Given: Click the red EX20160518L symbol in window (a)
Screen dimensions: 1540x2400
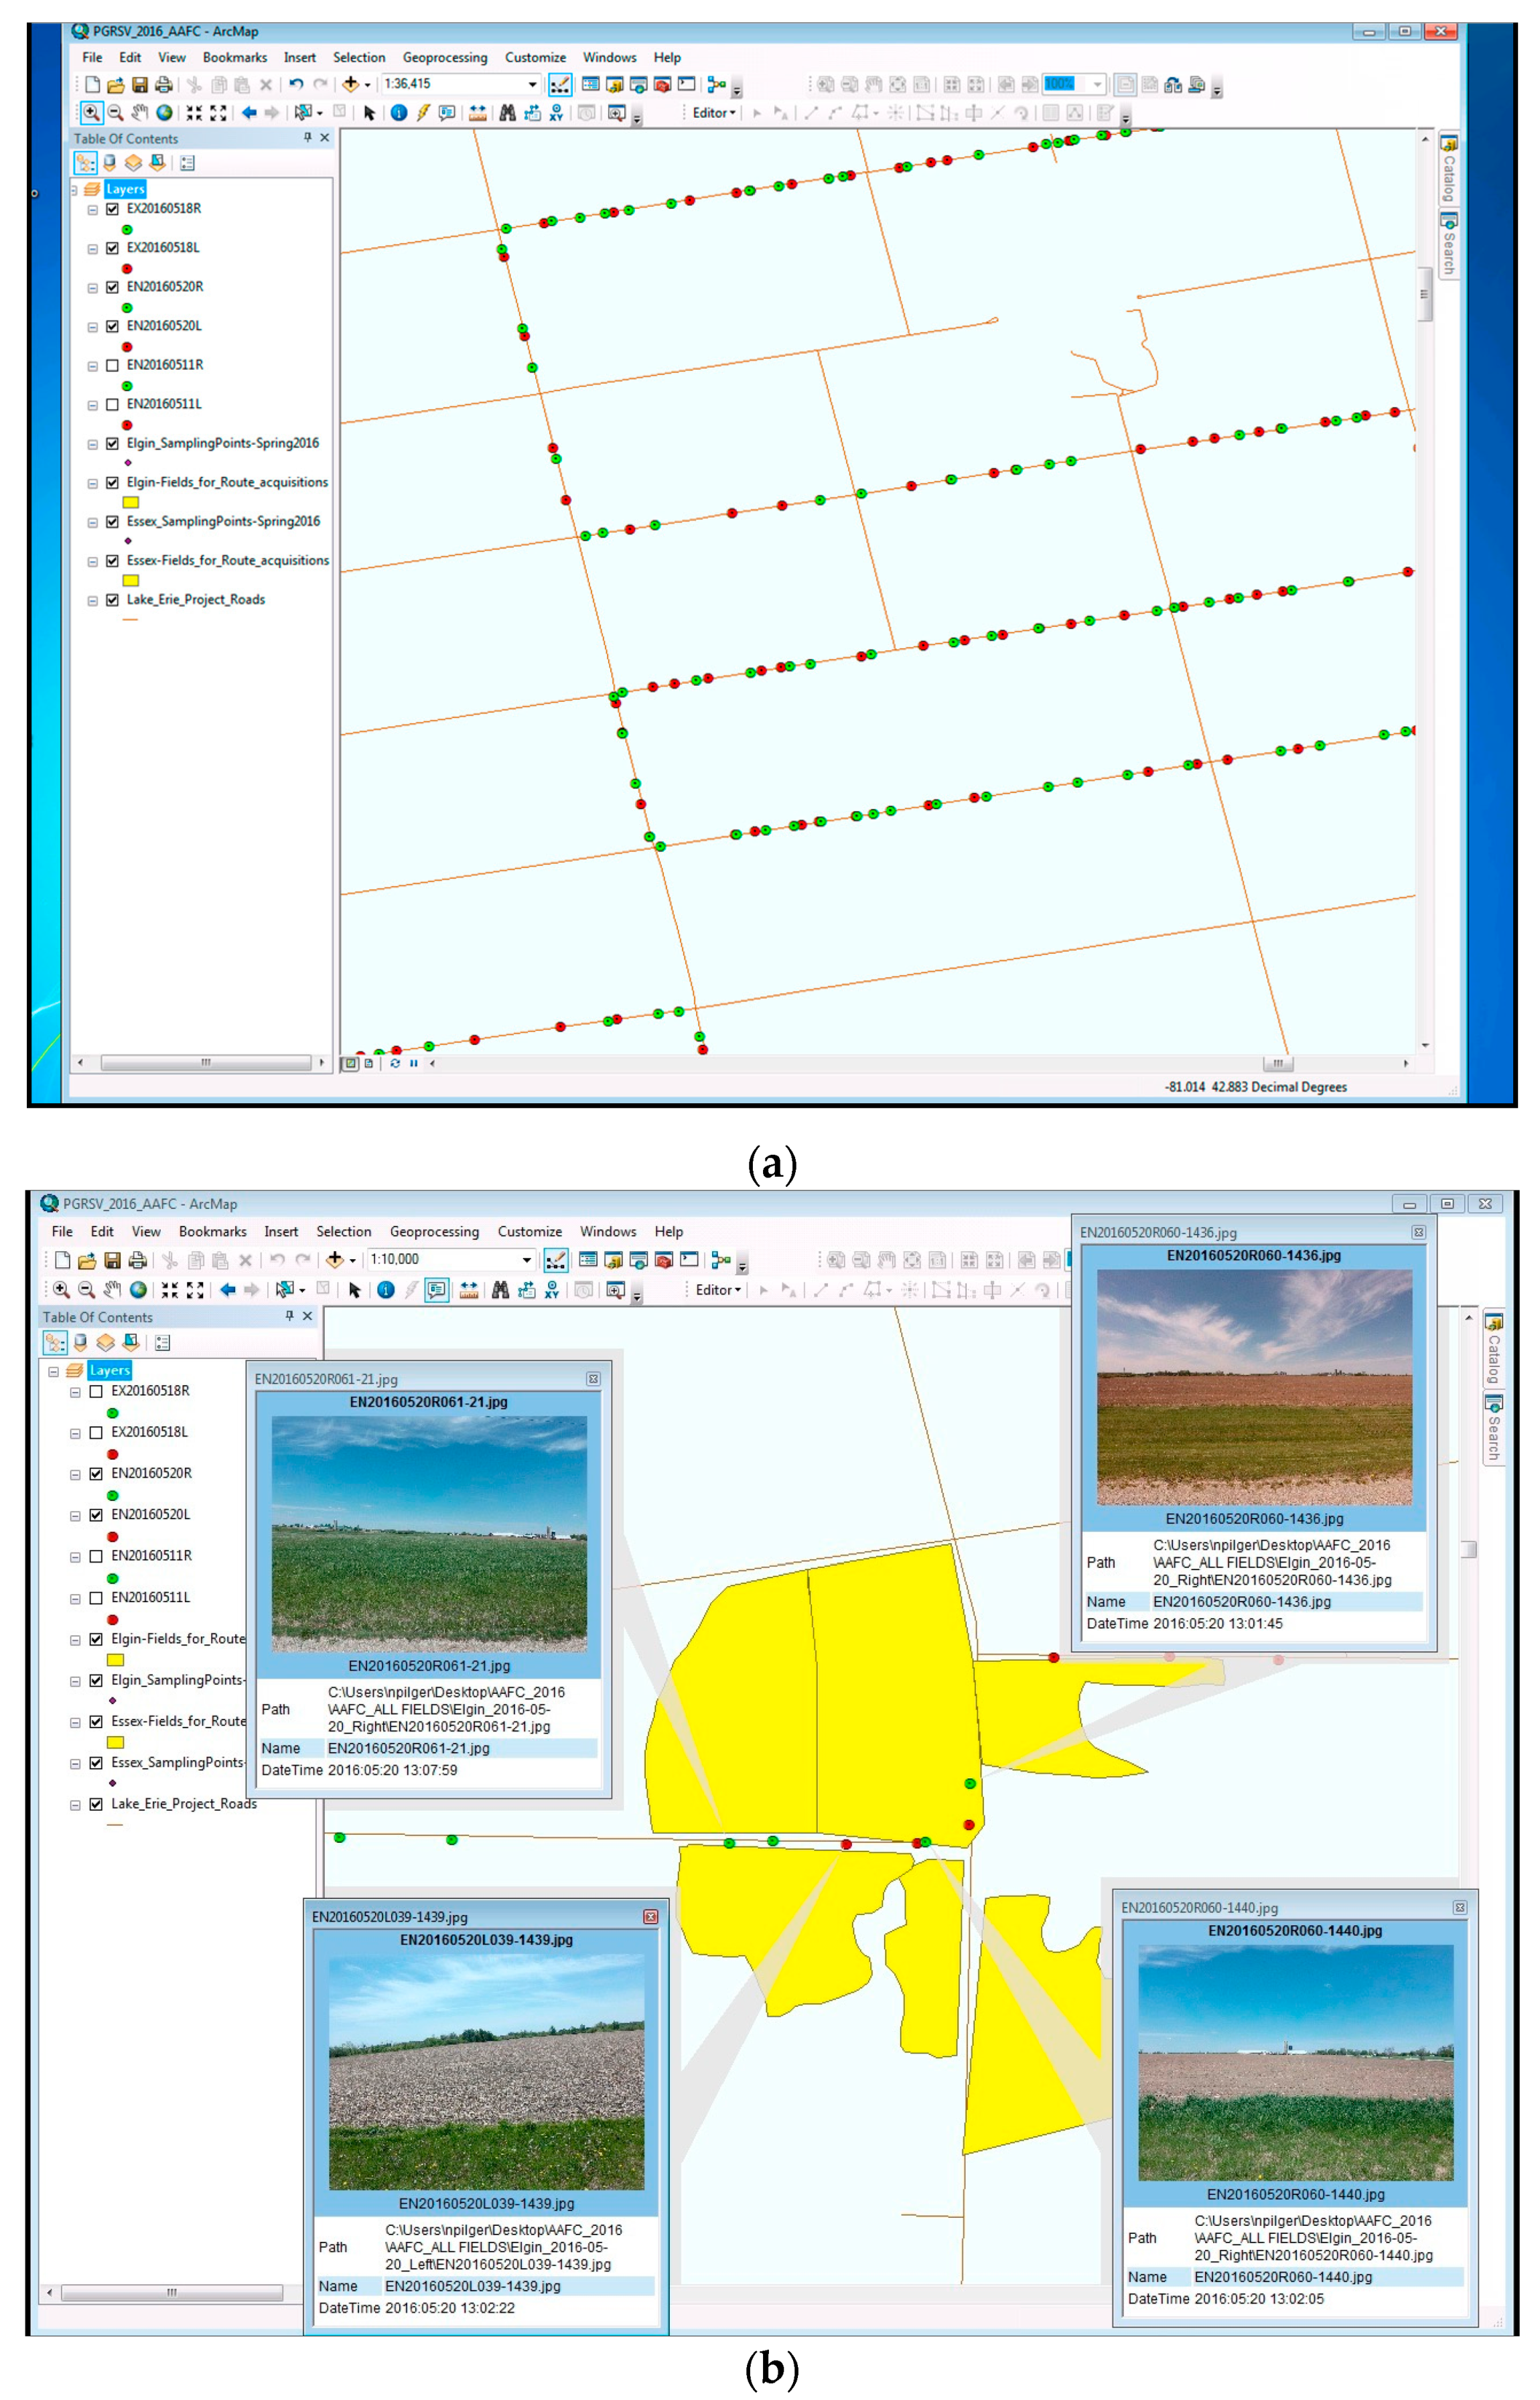Looking at the screenshot, I should click(x=127, y=268).
